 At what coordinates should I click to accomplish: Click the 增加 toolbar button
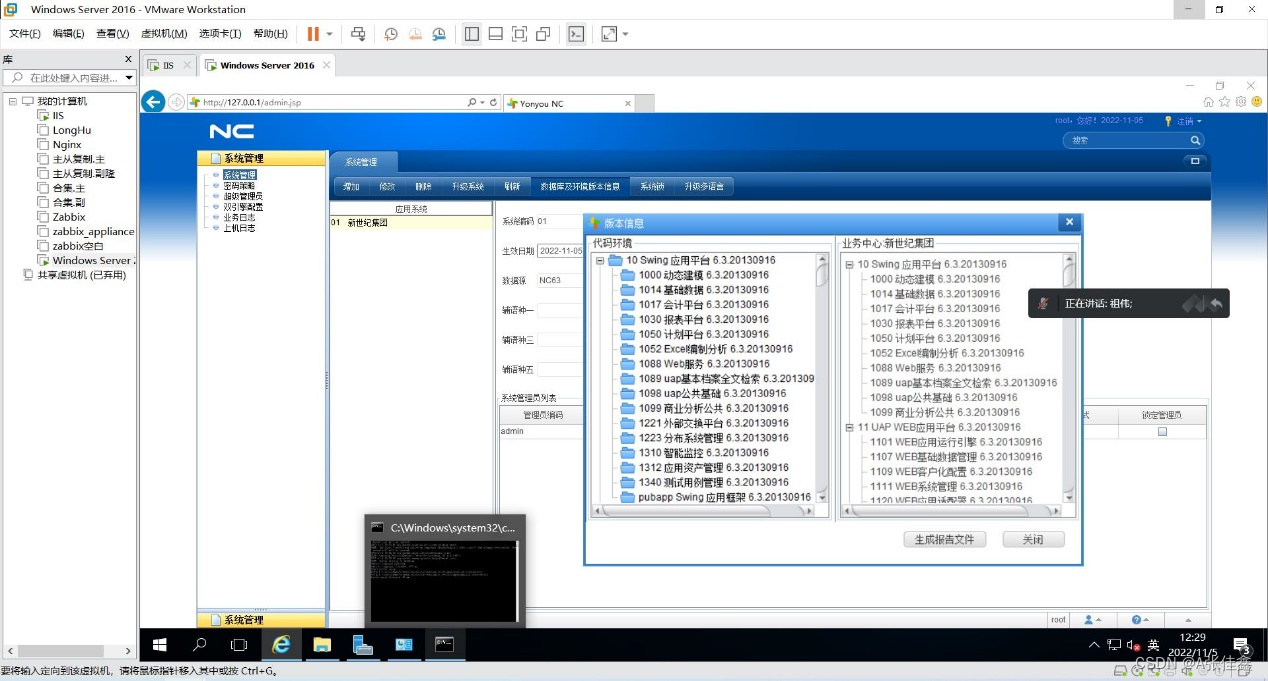[351, 186]
